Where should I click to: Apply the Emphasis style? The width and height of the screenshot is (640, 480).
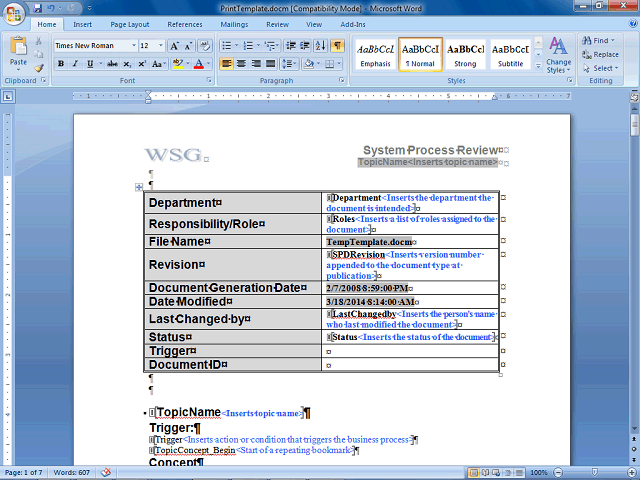376,55
